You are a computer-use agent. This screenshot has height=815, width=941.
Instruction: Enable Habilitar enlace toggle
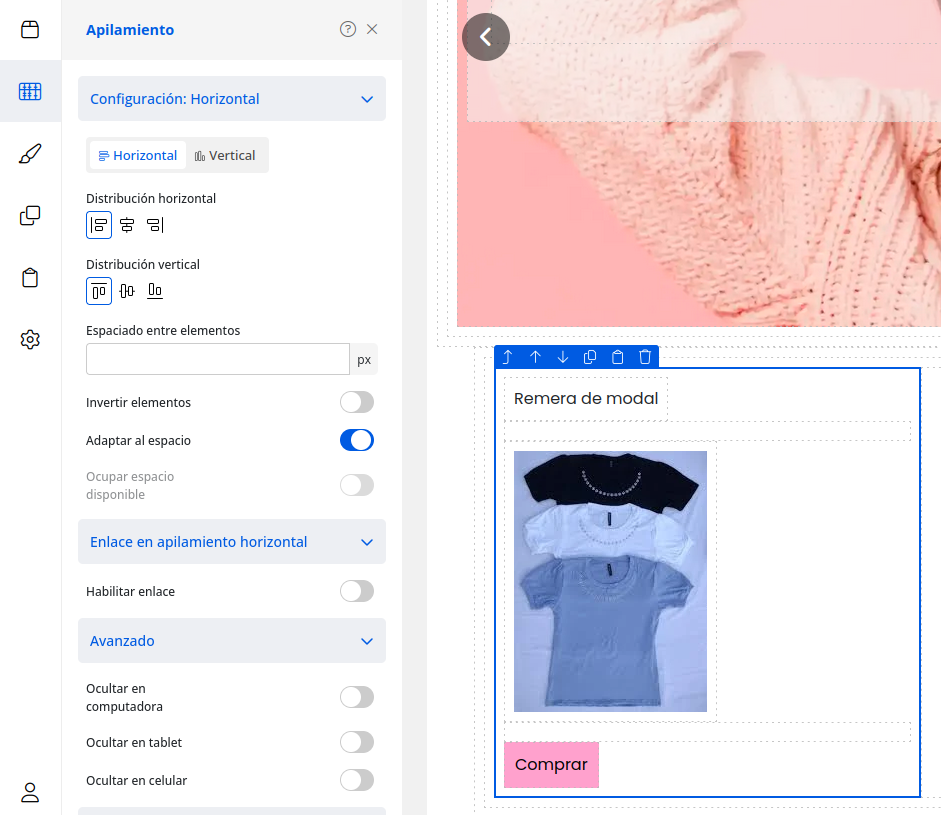click(356, 591)
